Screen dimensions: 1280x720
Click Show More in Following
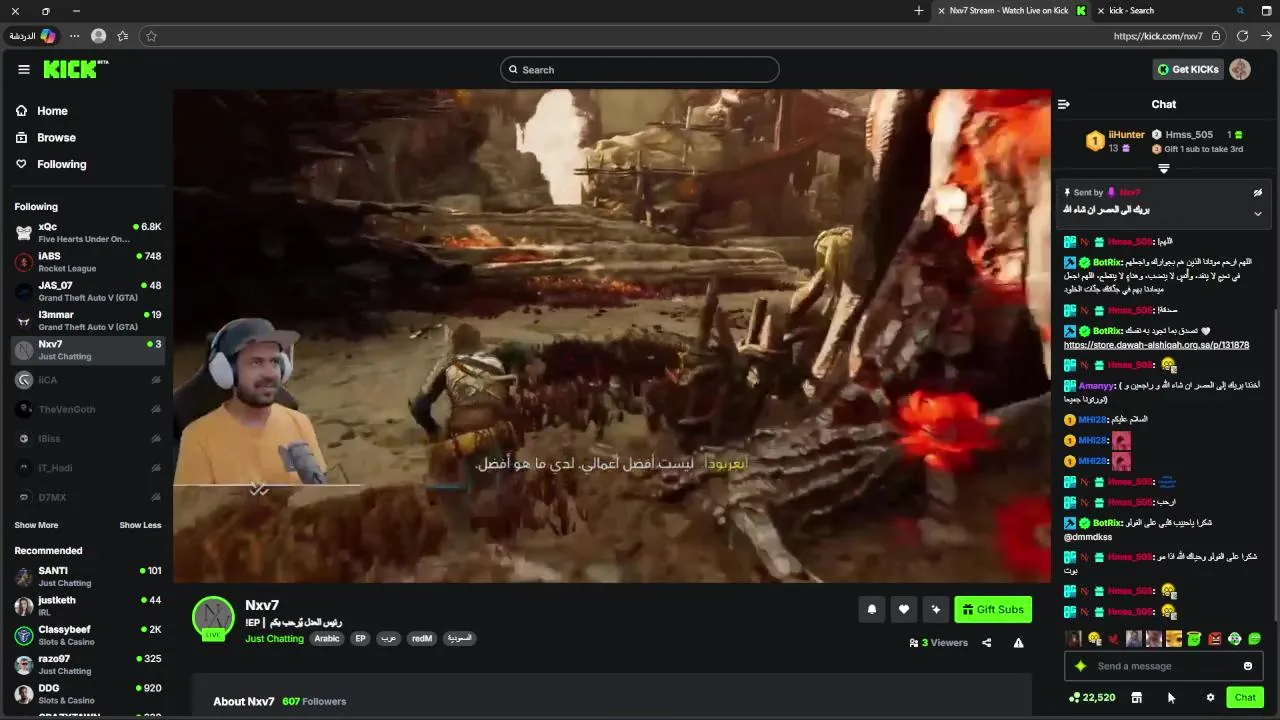36,525
